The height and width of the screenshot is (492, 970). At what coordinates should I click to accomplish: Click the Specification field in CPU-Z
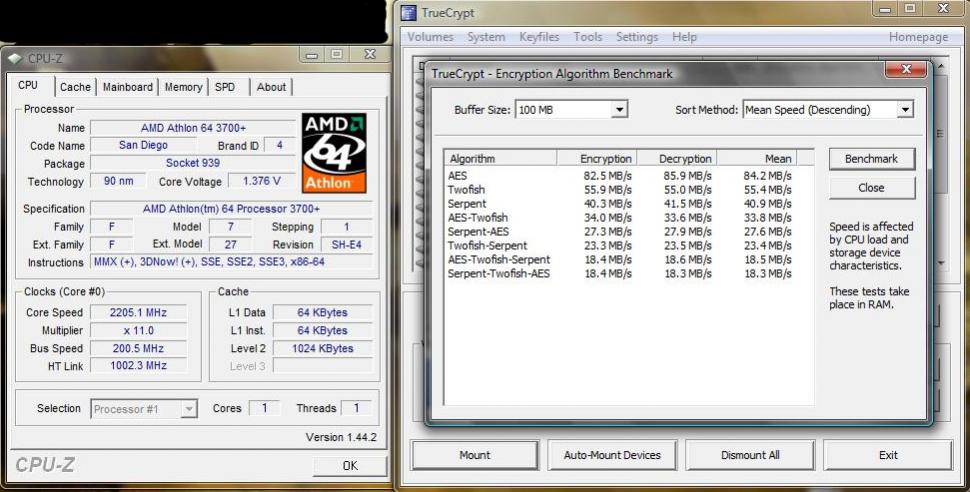pos(231,209)
